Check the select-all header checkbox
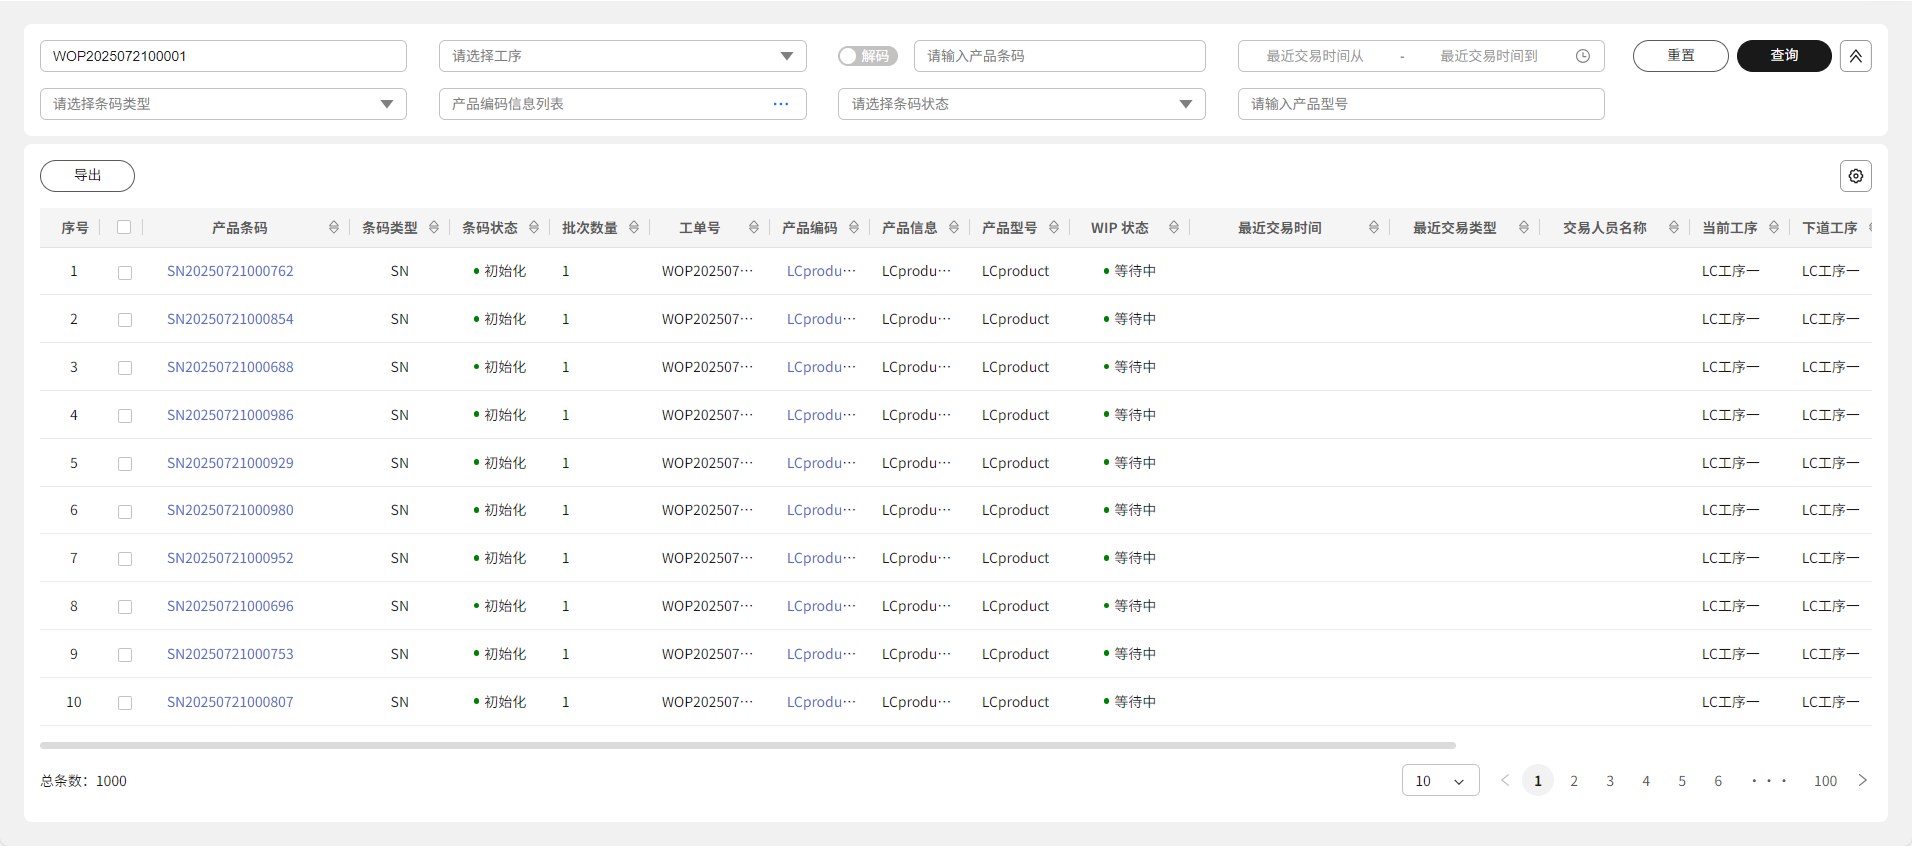The width and height of the screenshot is (1912, 846). pyautogui.click(x=124, y=227)
